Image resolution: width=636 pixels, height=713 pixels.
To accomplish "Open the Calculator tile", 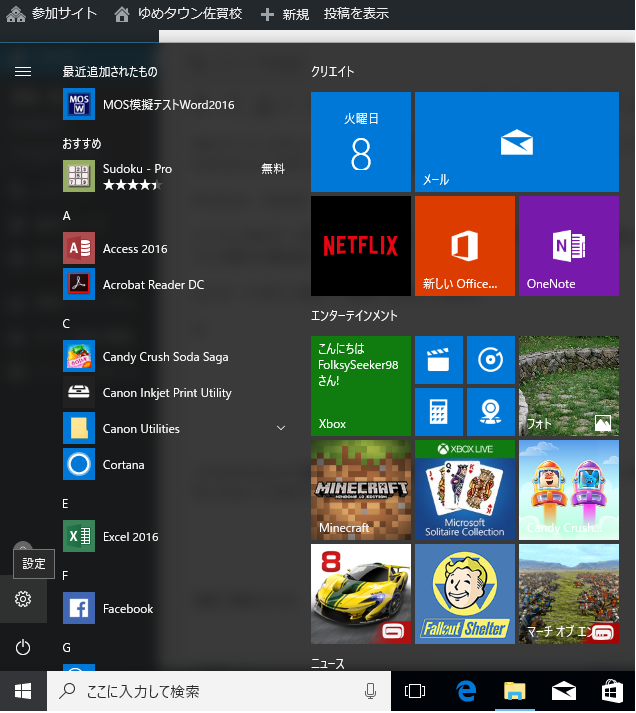I will pyautogui.click(x=439, y=412).
